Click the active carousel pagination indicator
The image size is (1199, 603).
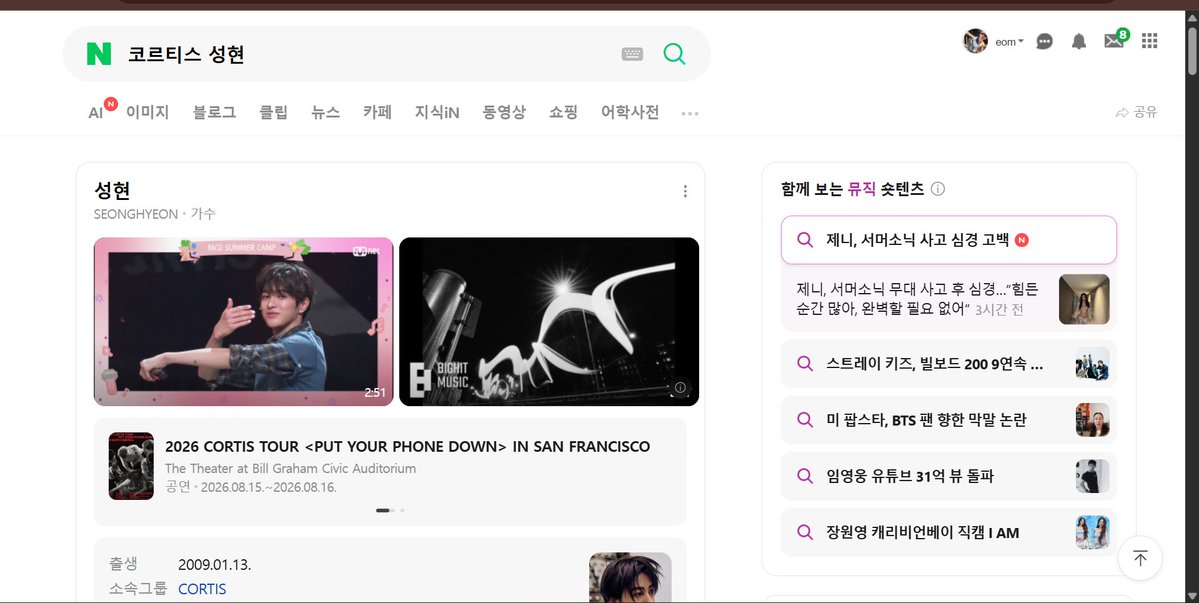click(383, 511)
